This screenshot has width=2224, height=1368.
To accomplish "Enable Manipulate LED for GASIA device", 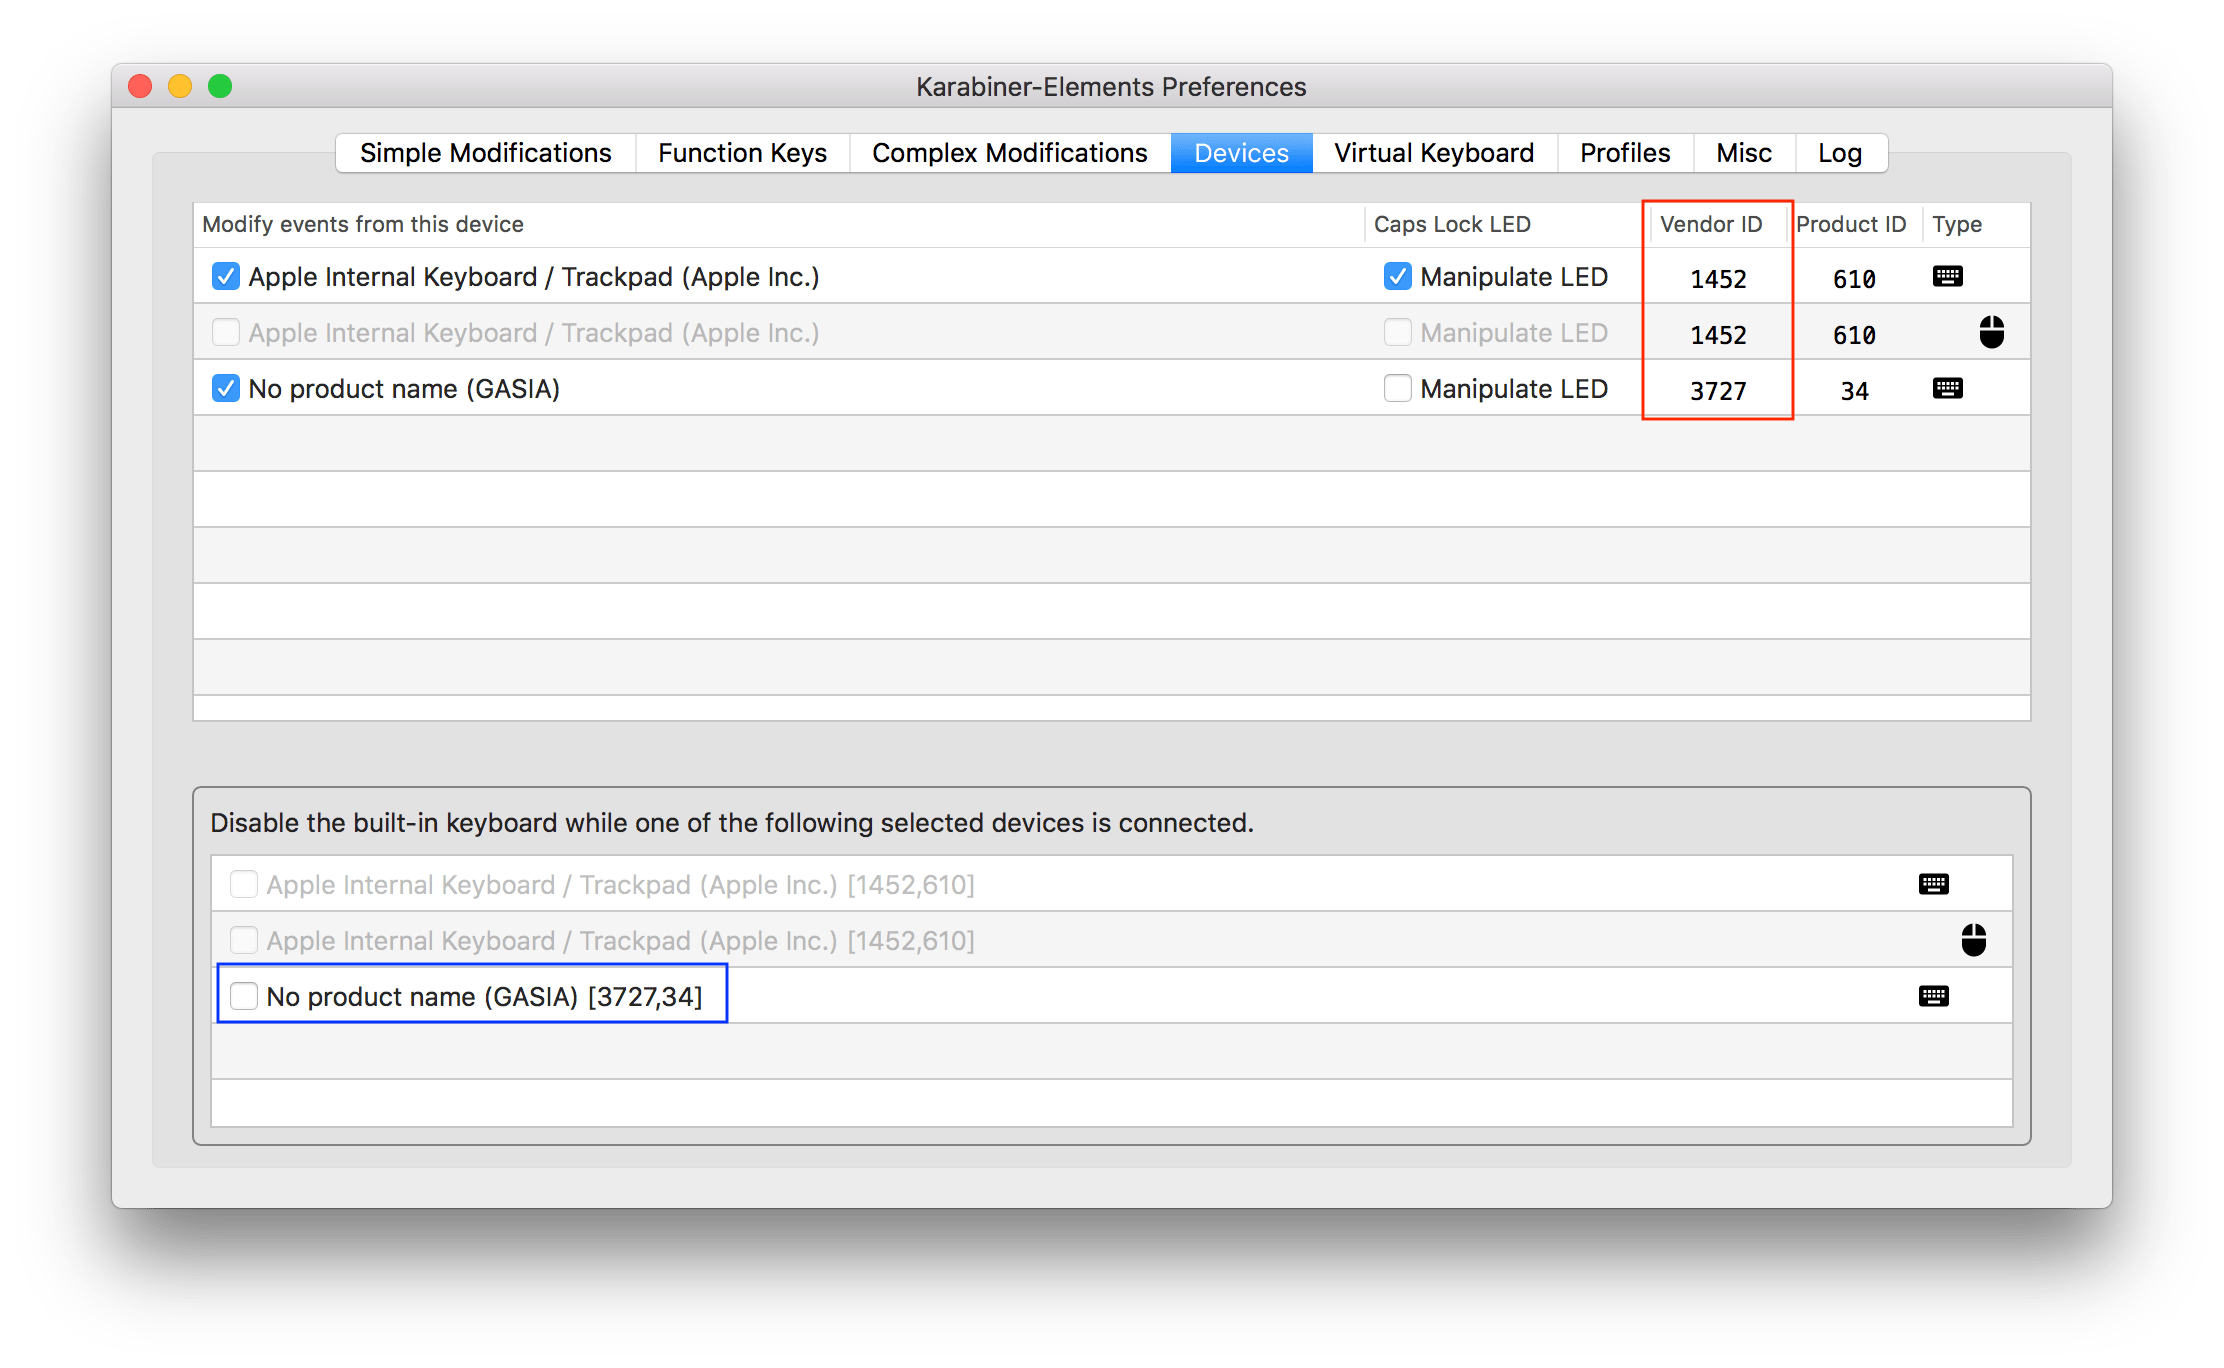I will tap(1397, 389).
